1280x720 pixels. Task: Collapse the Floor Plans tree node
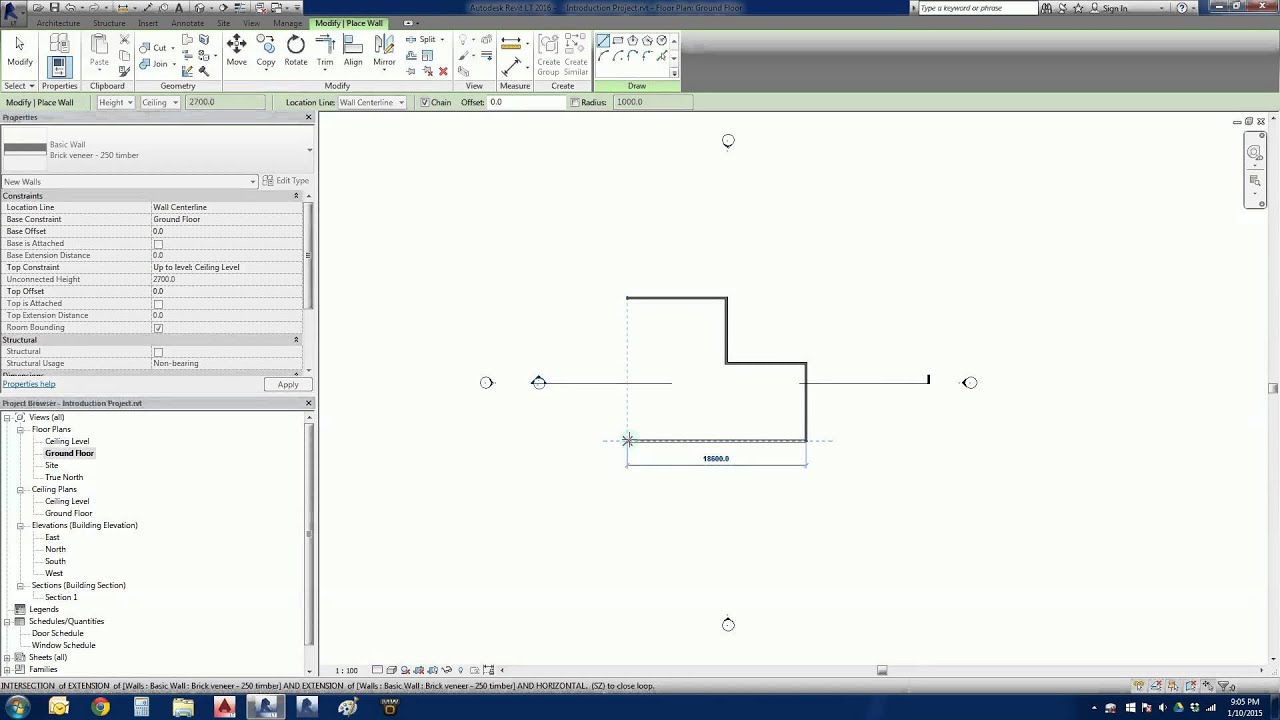pyautogui.click(x=20, y=429)
